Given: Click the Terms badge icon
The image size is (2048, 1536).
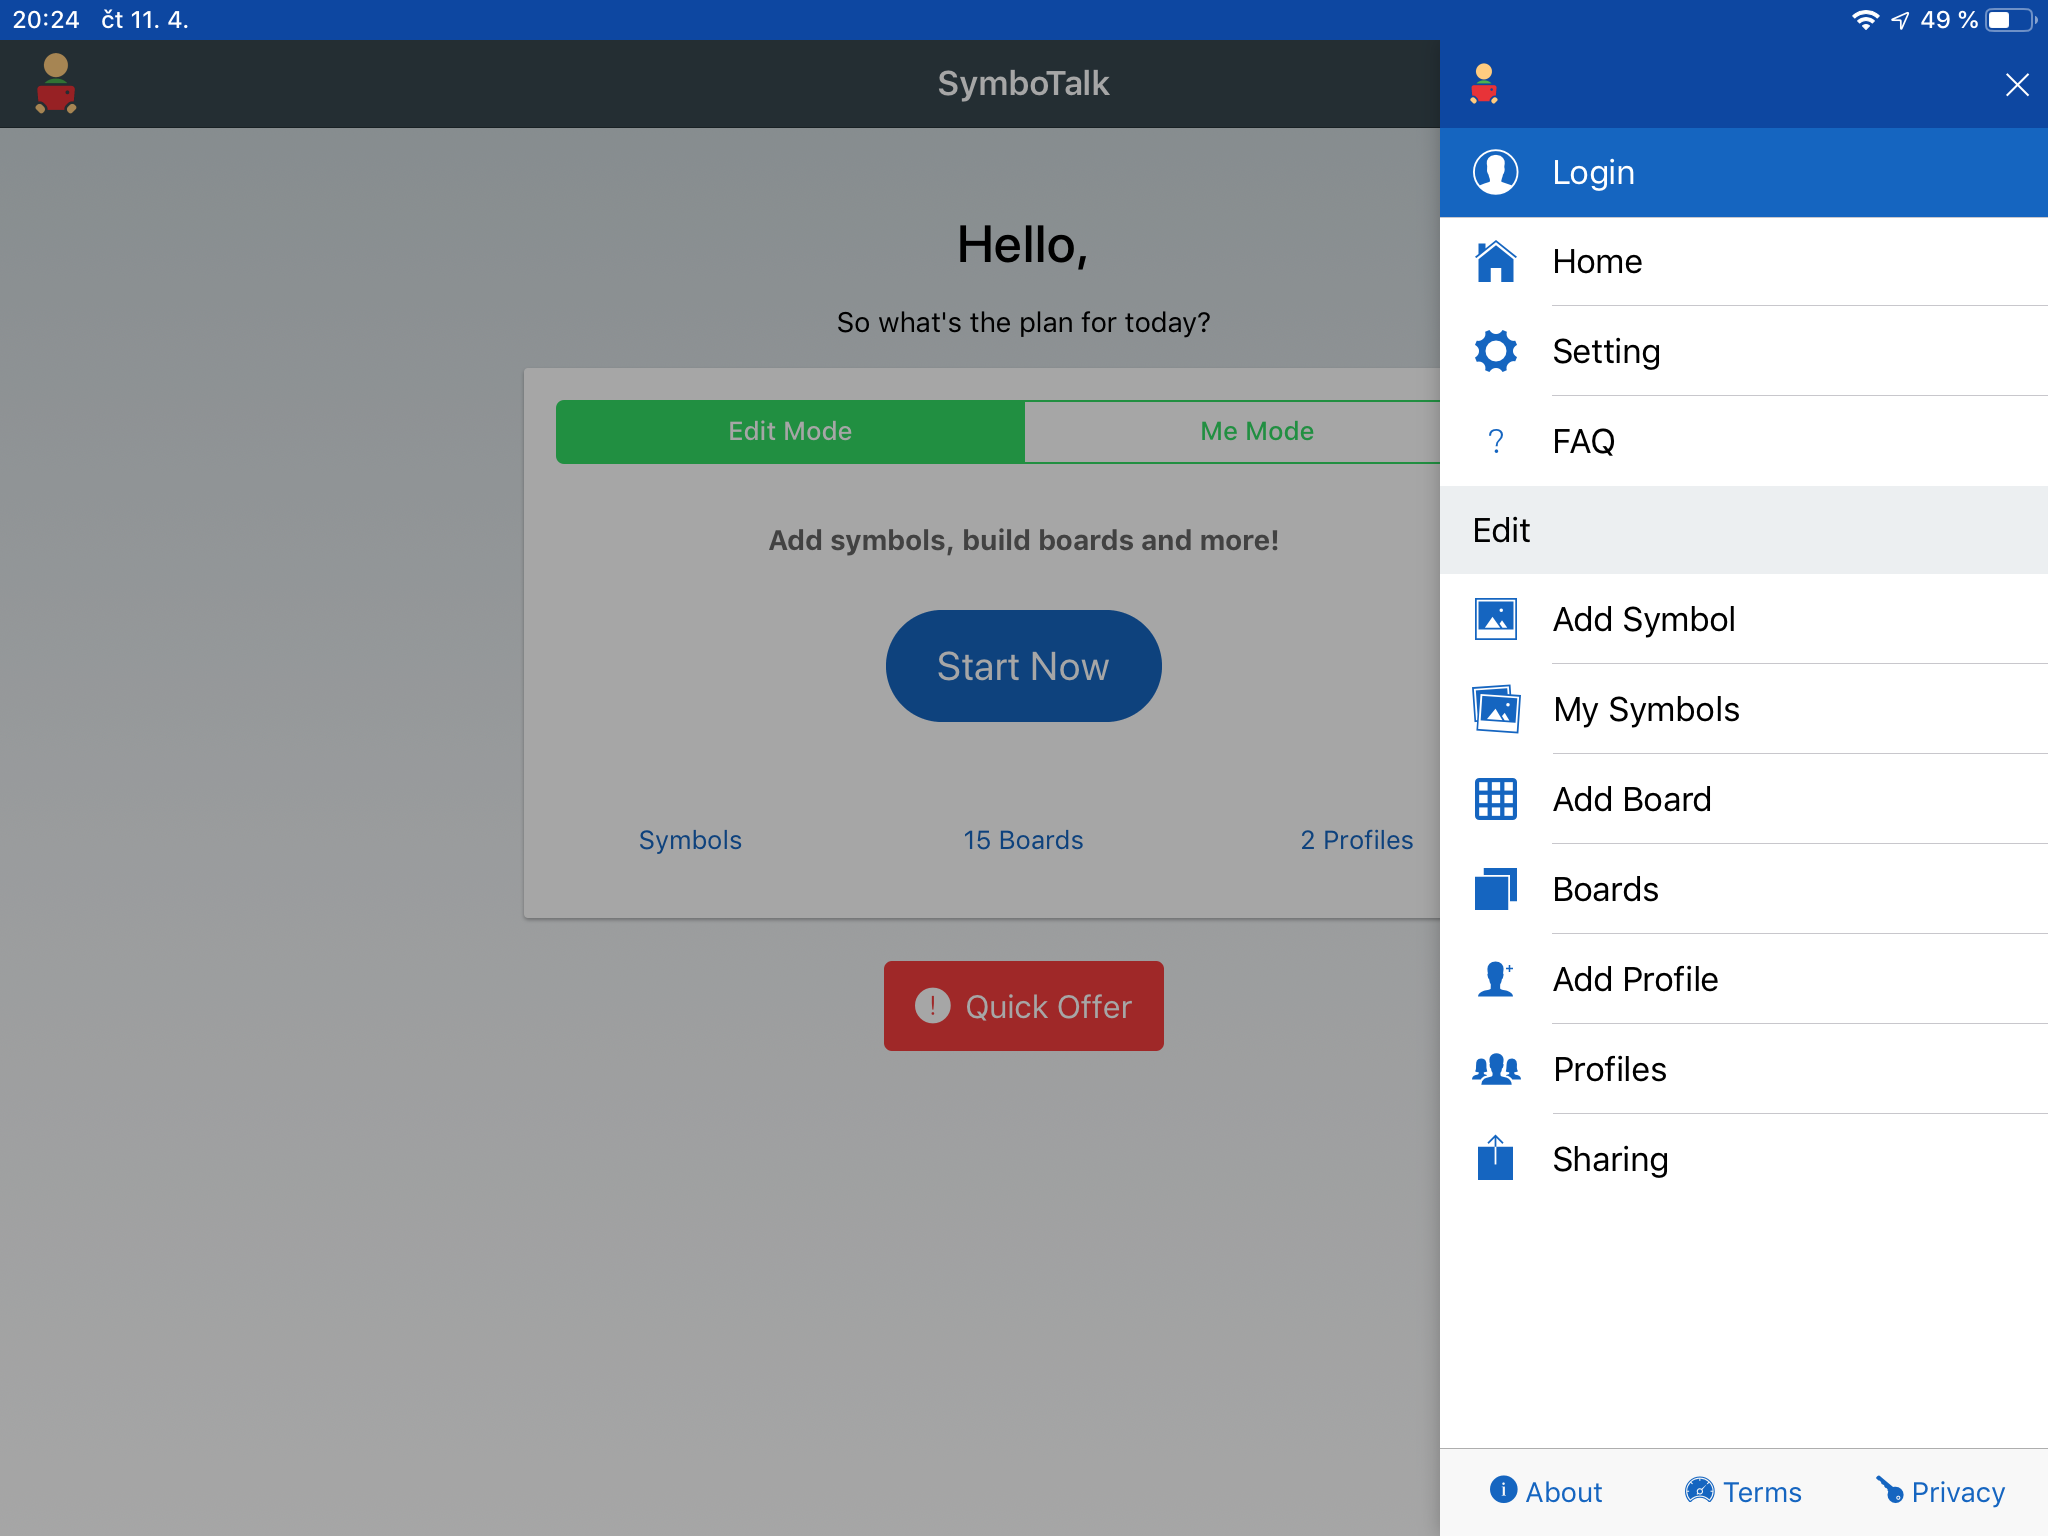Looking at the screenshot, I should 1699,1490.
